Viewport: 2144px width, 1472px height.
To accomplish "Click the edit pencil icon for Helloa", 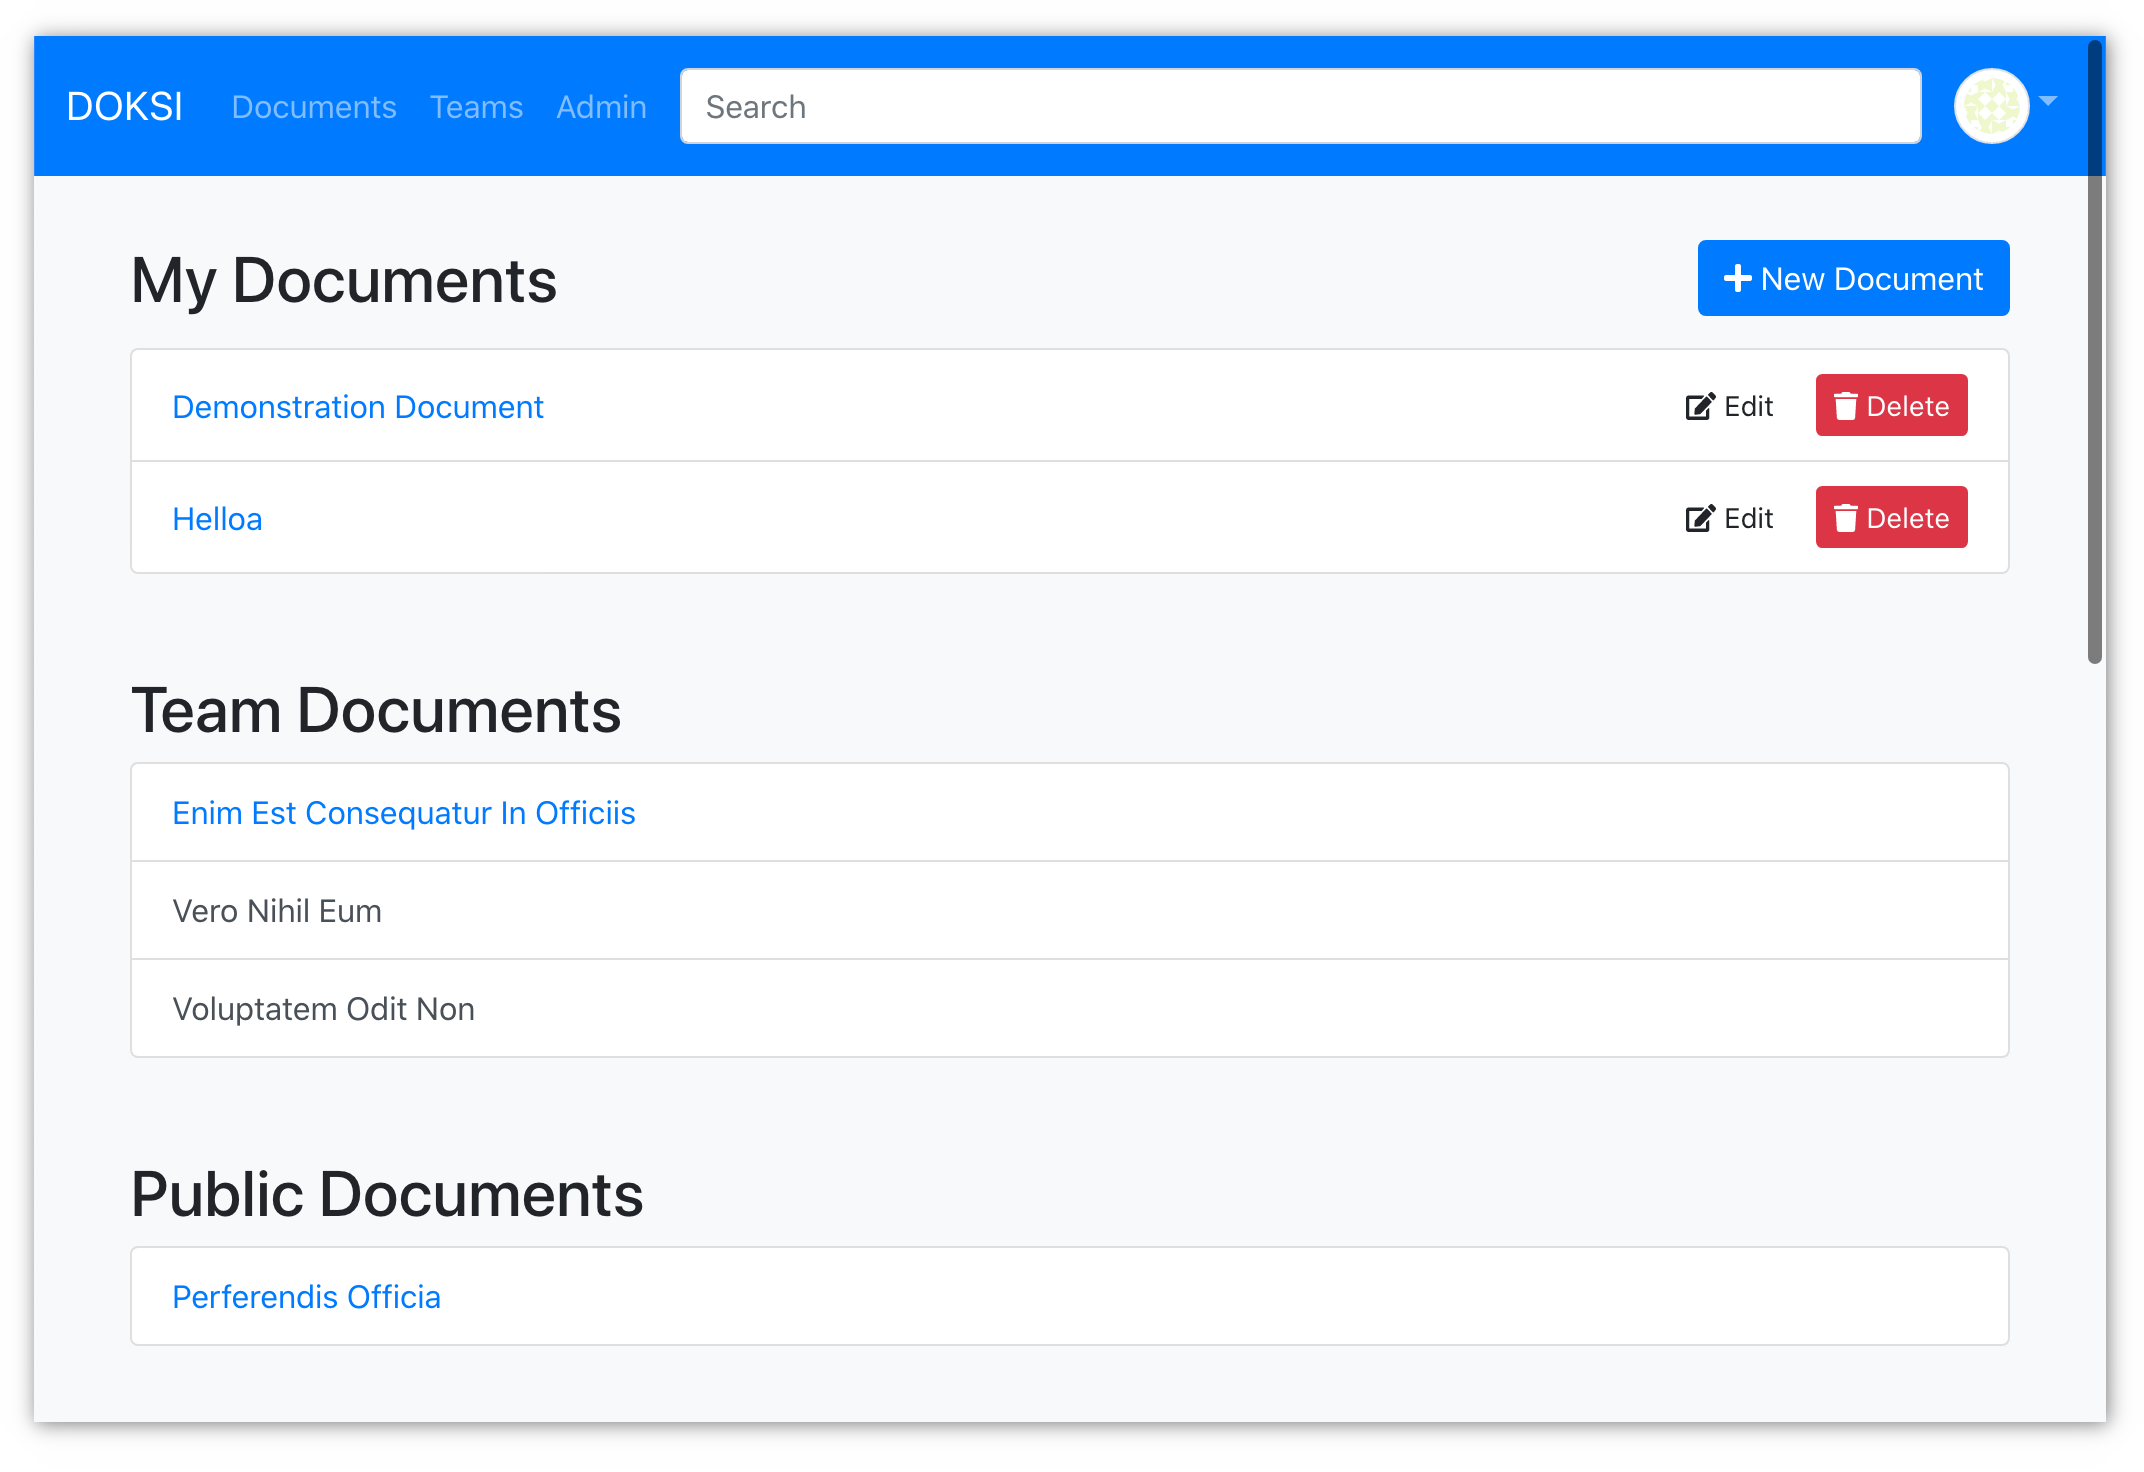I will (x=1699, y=518).
